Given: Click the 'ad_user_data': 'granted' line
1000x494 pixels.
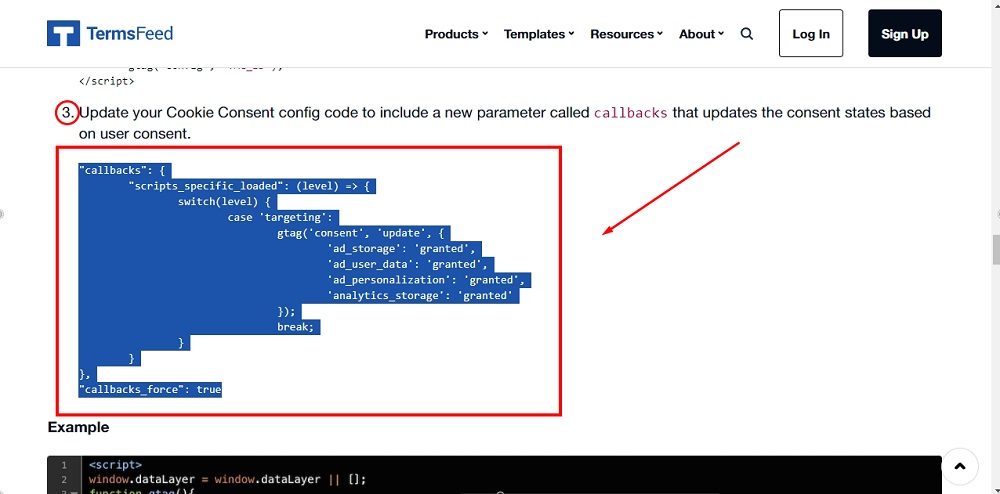Looking at the screenshot, I should (410, 265).
